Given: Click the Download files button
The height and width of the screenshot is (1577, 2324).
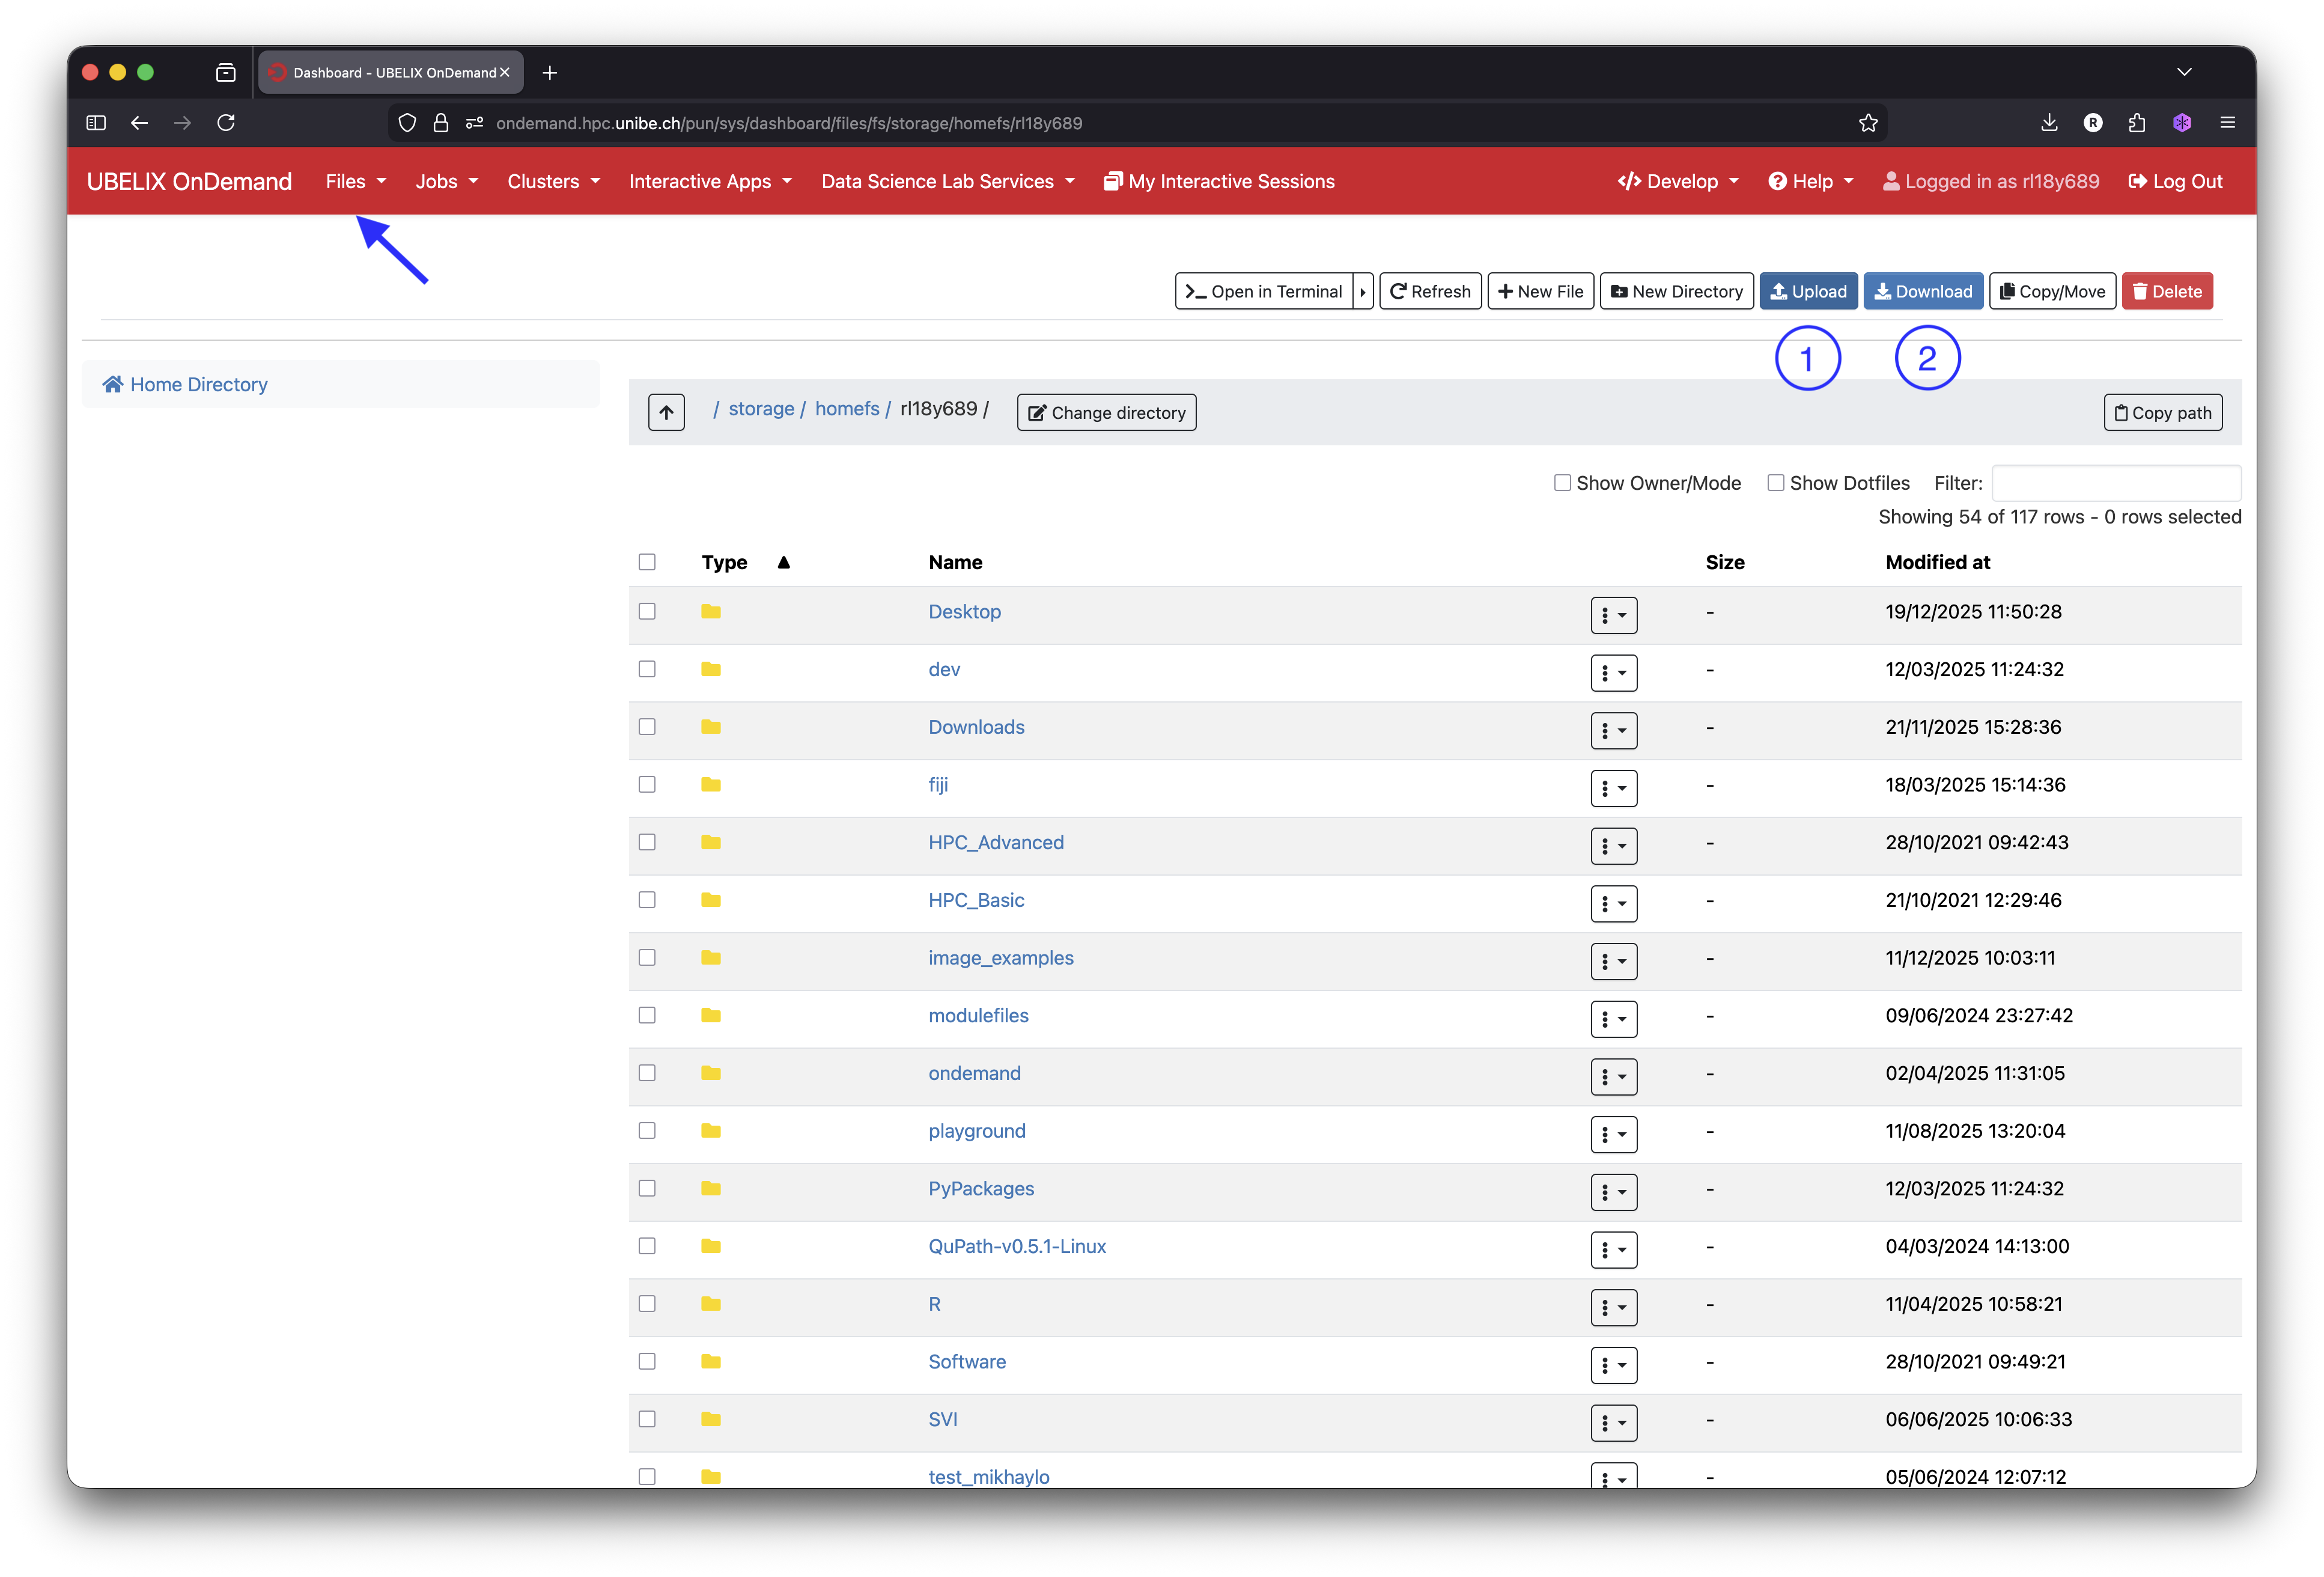Looking at the screenshot, I should (1922, 291).
